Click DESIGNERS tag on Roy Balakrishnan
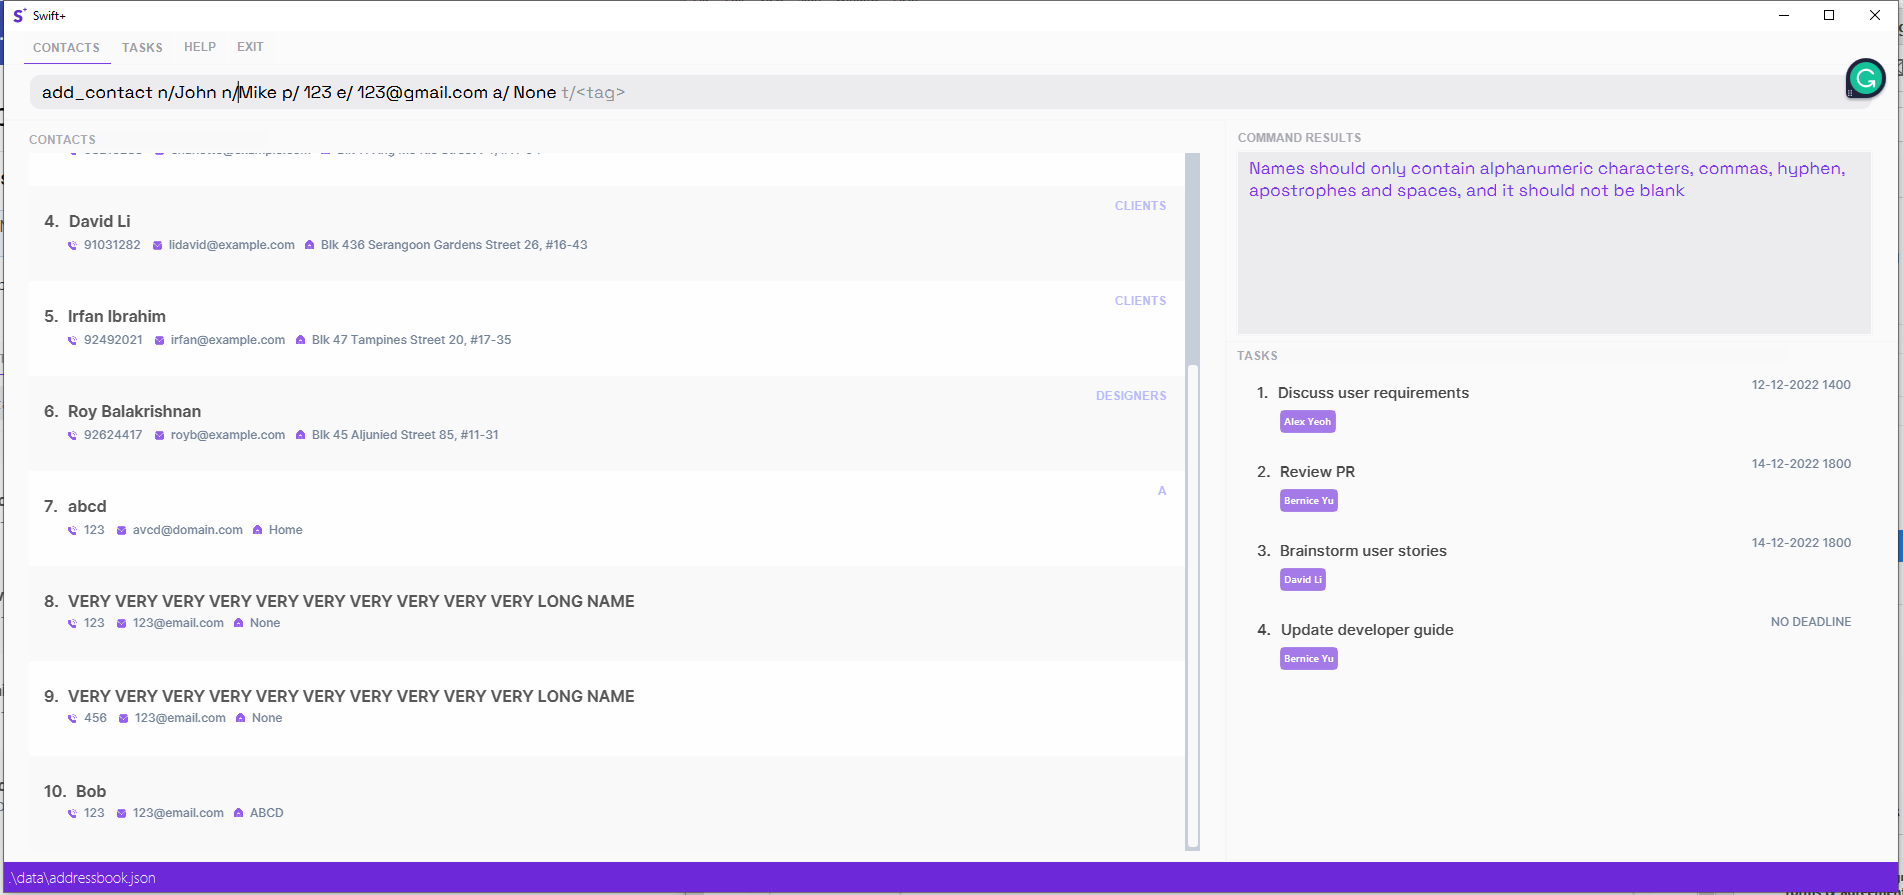 tap(1131, 396)
